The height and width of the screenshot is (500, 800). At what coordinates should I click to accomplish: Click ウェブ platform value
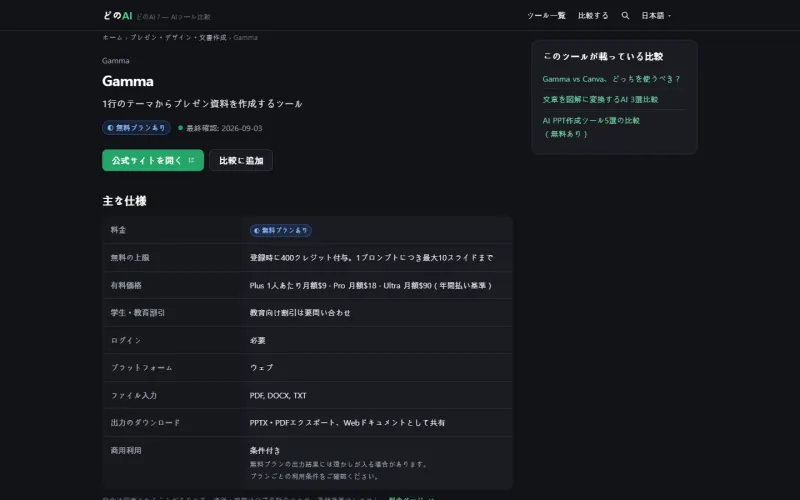click(x=261, y=368)
